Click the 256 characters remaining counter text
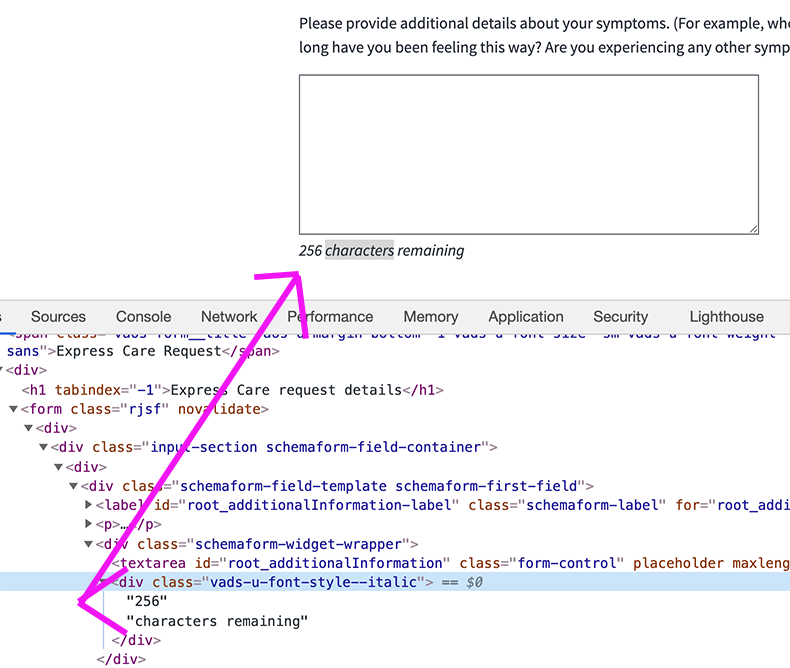790x668 pixels. 381,250
